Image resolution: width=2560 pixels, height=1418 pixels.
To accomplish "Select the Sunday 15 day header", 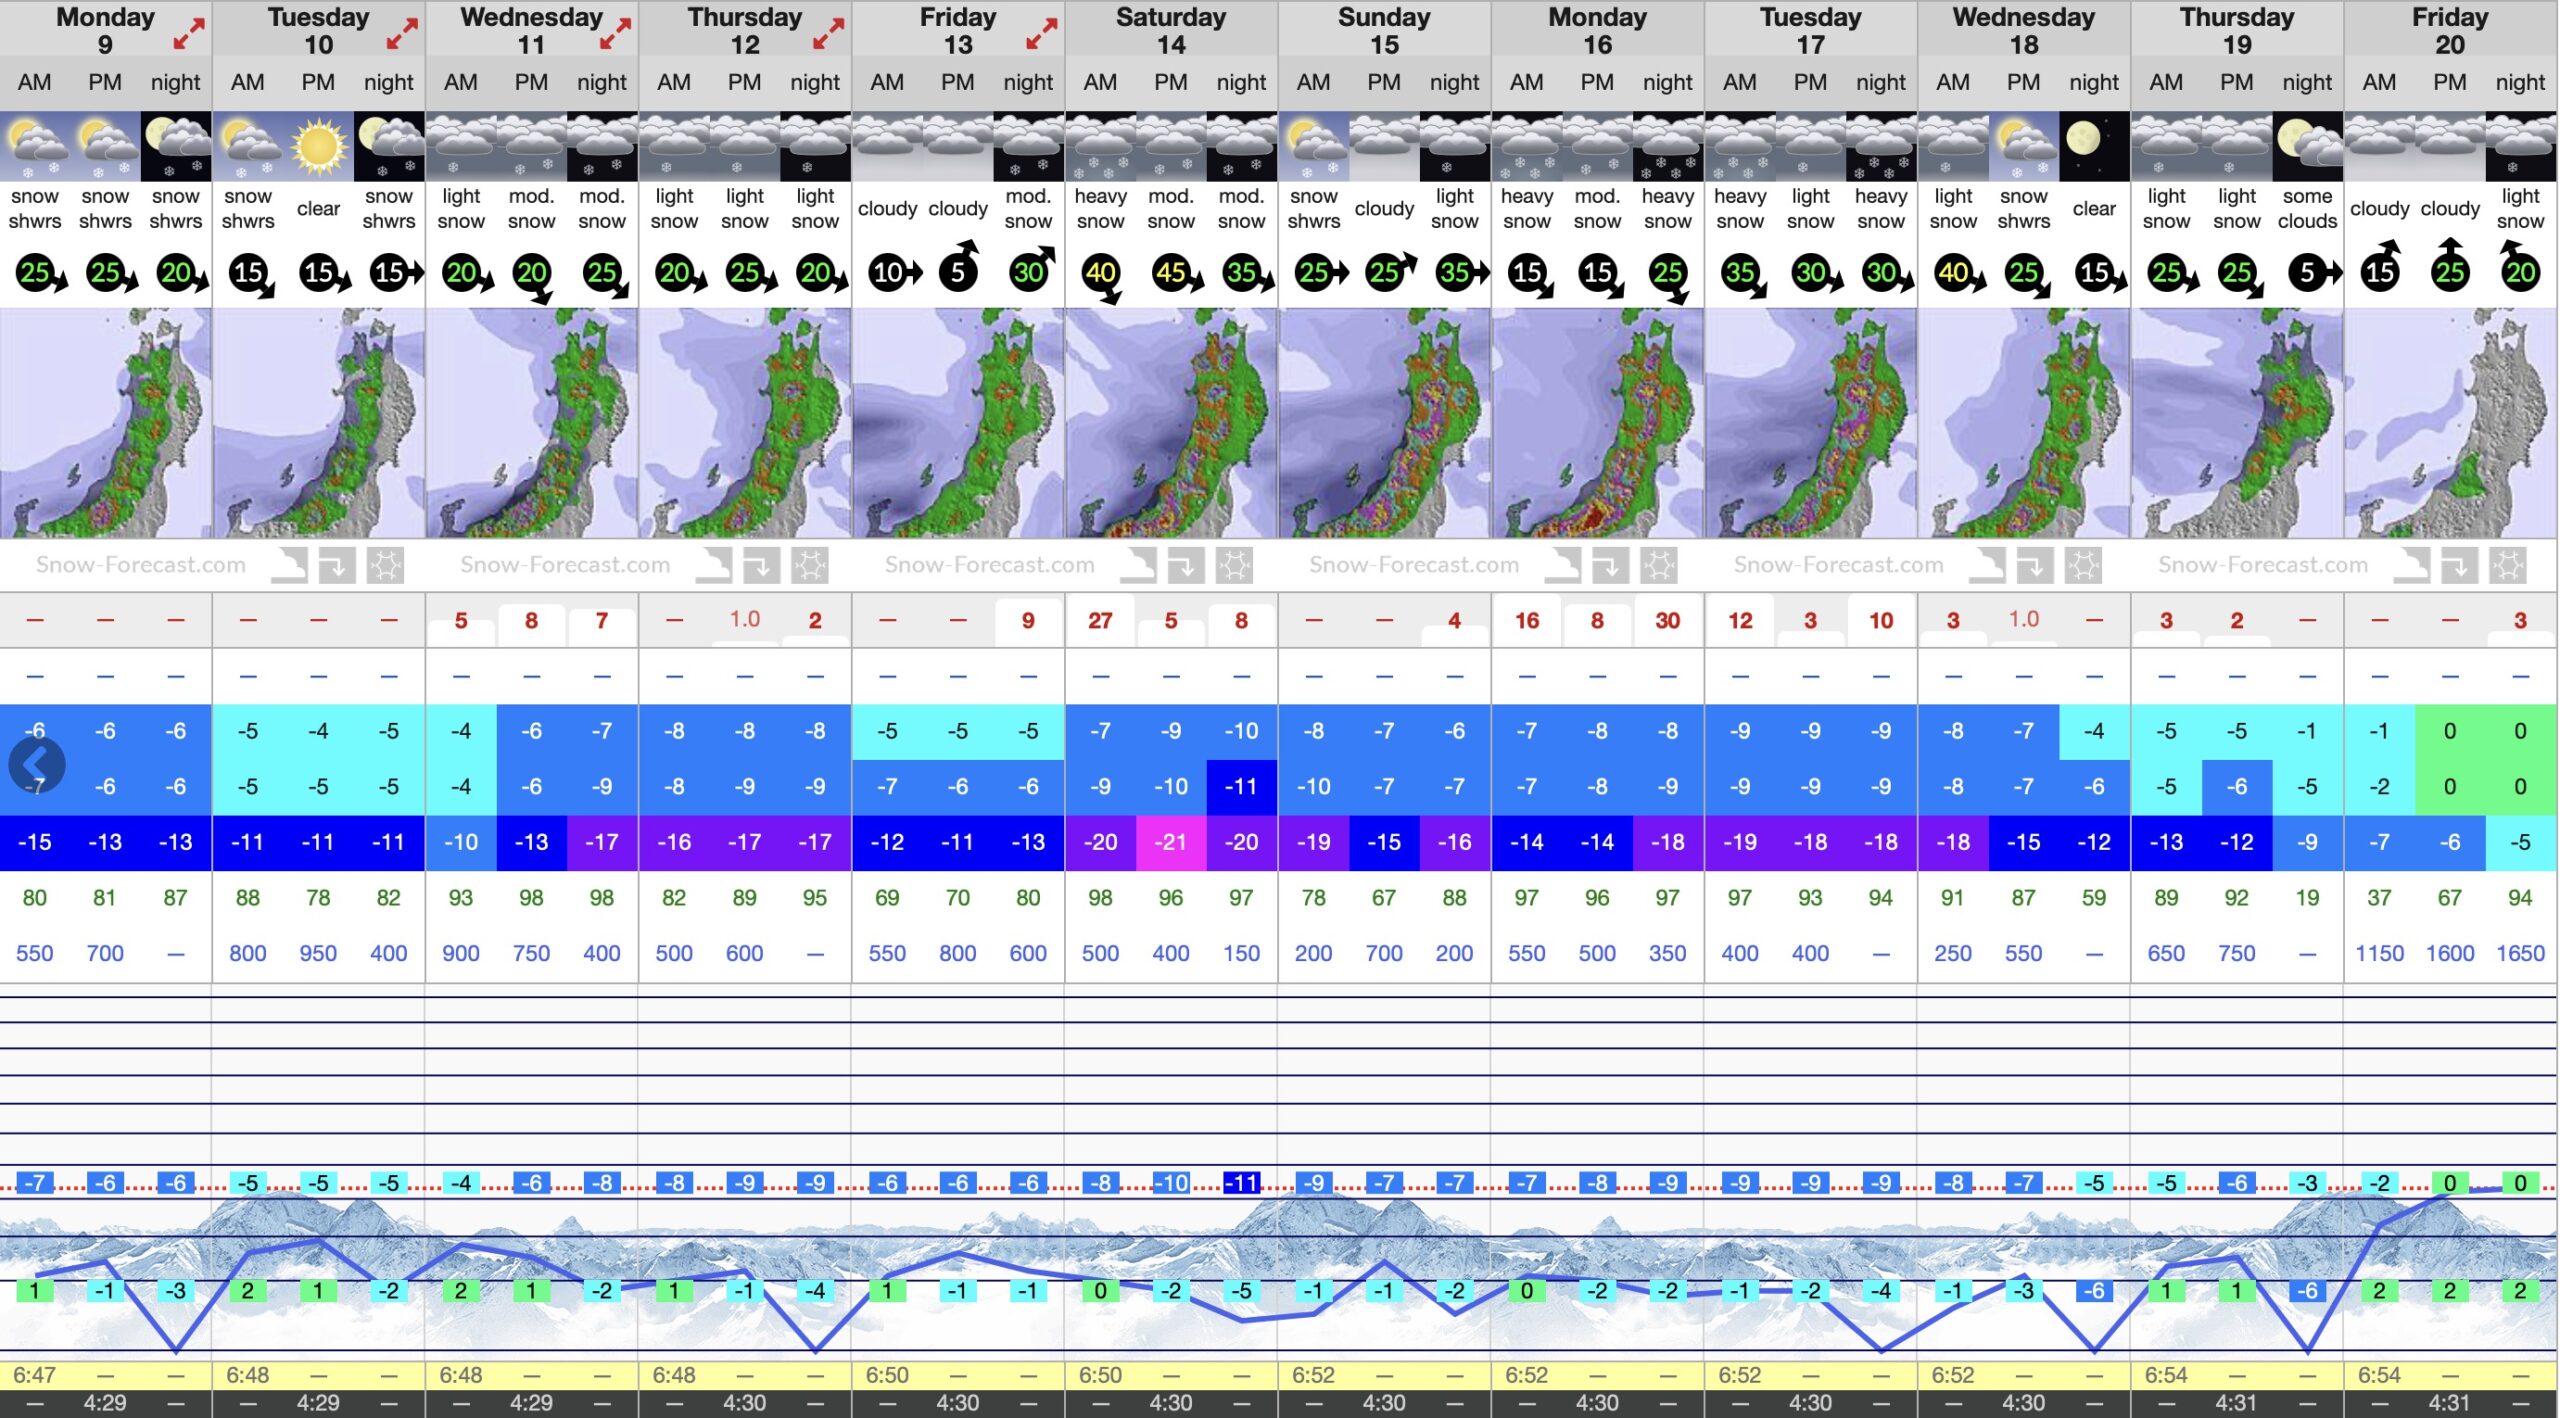I will point(1384,30).
